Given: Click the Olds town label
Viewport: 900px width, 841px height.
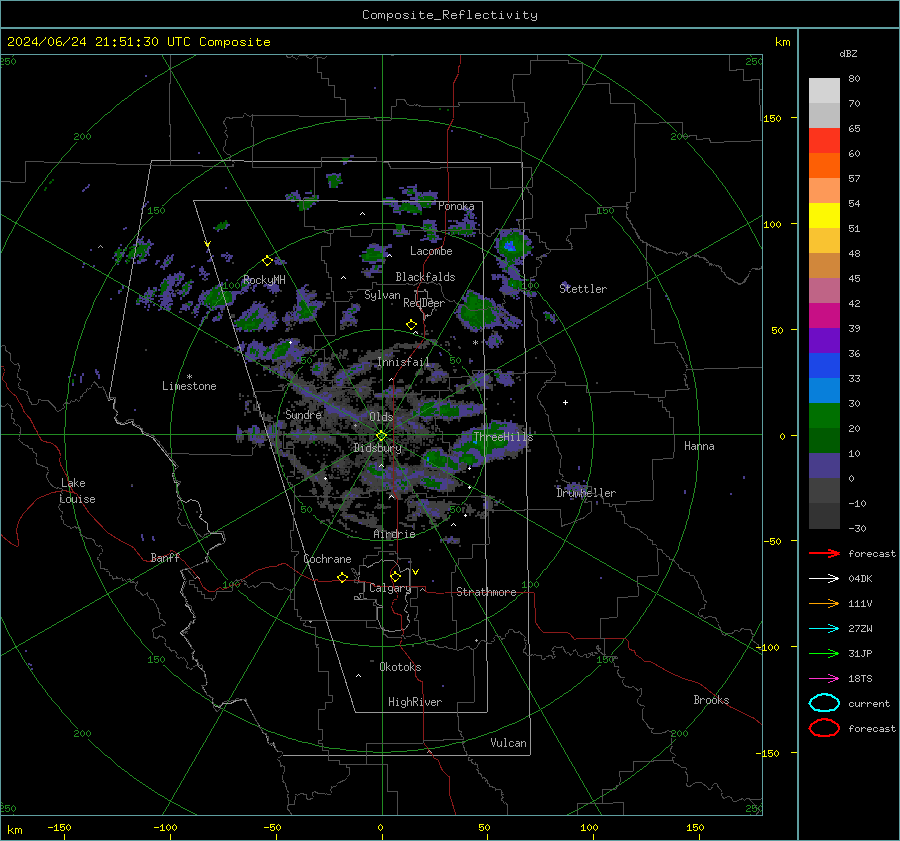Looking at the screenshot, I should (x=381, y=417).
